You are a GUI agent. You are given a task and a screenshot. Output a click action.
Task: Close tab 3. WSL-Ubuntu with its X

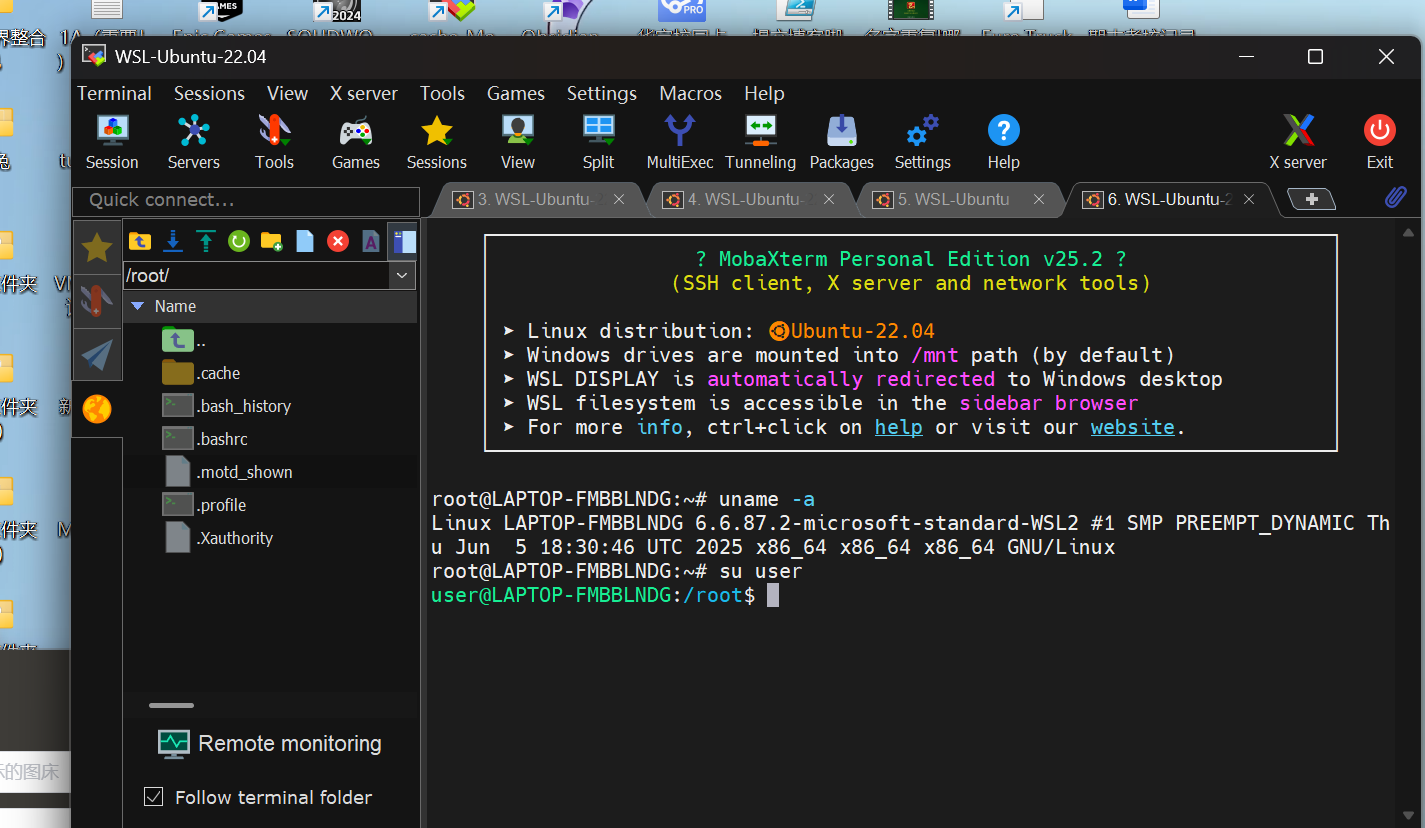(619, 199)
